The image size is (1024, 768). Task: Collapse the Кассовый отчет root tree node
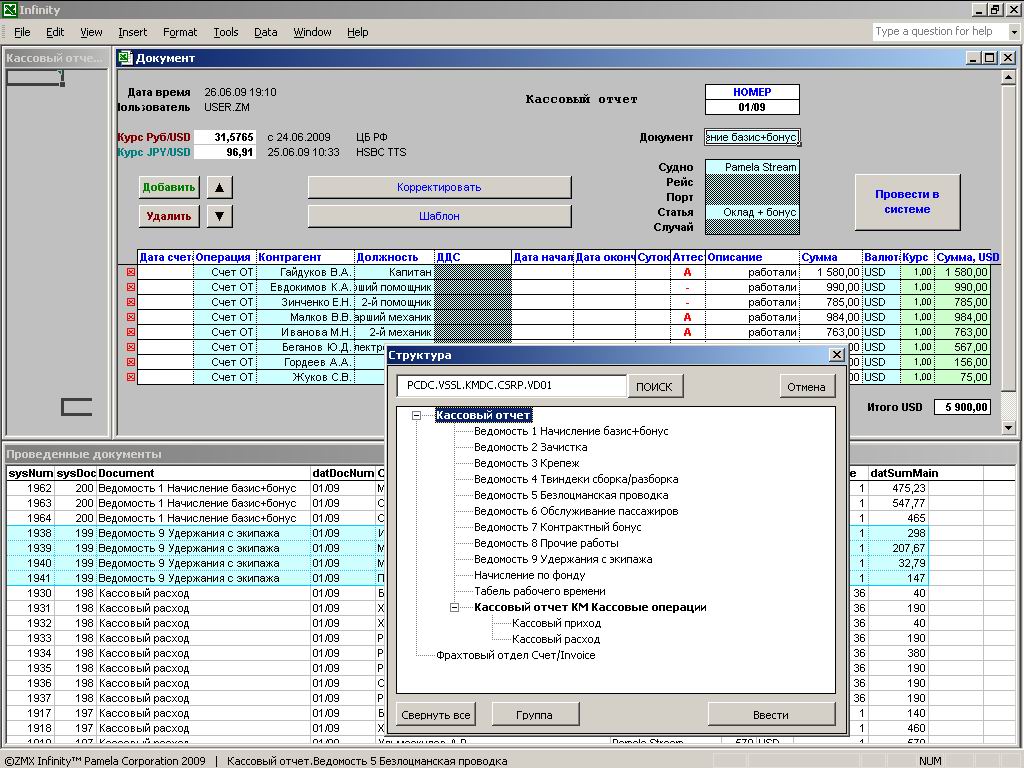tap(416, 415)
